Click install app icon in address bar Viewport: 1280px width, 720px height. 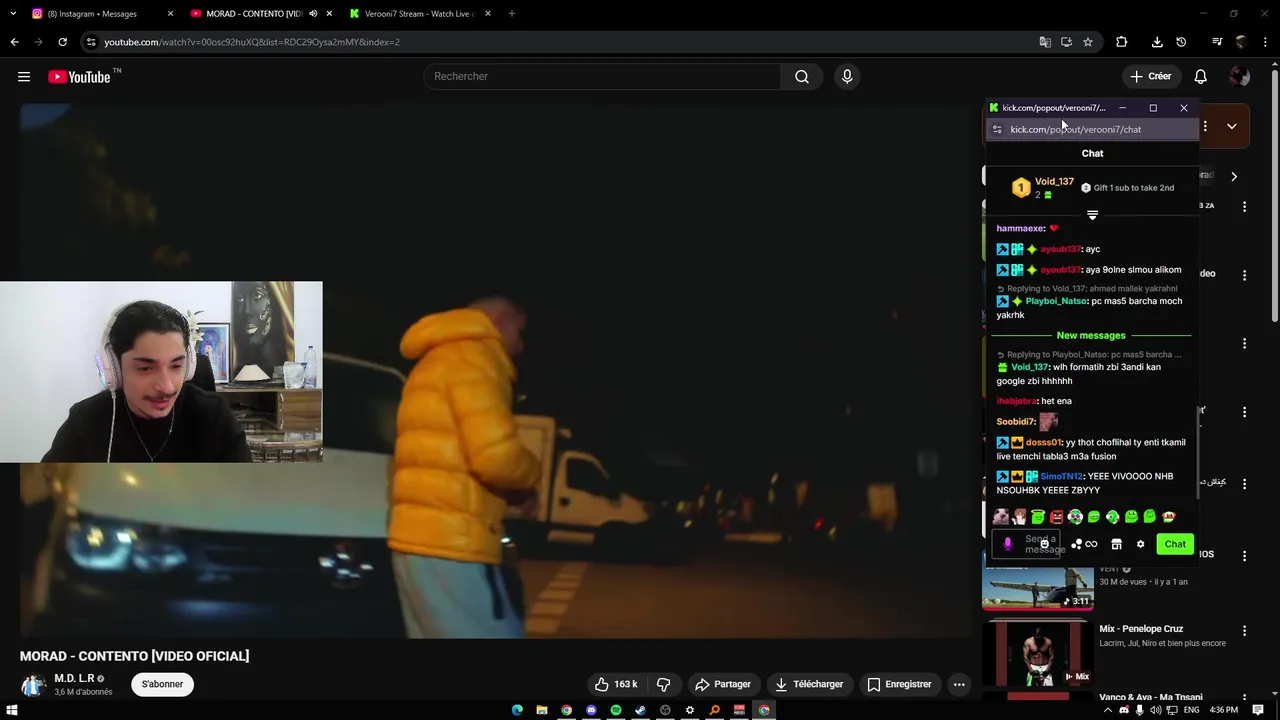1066,42
